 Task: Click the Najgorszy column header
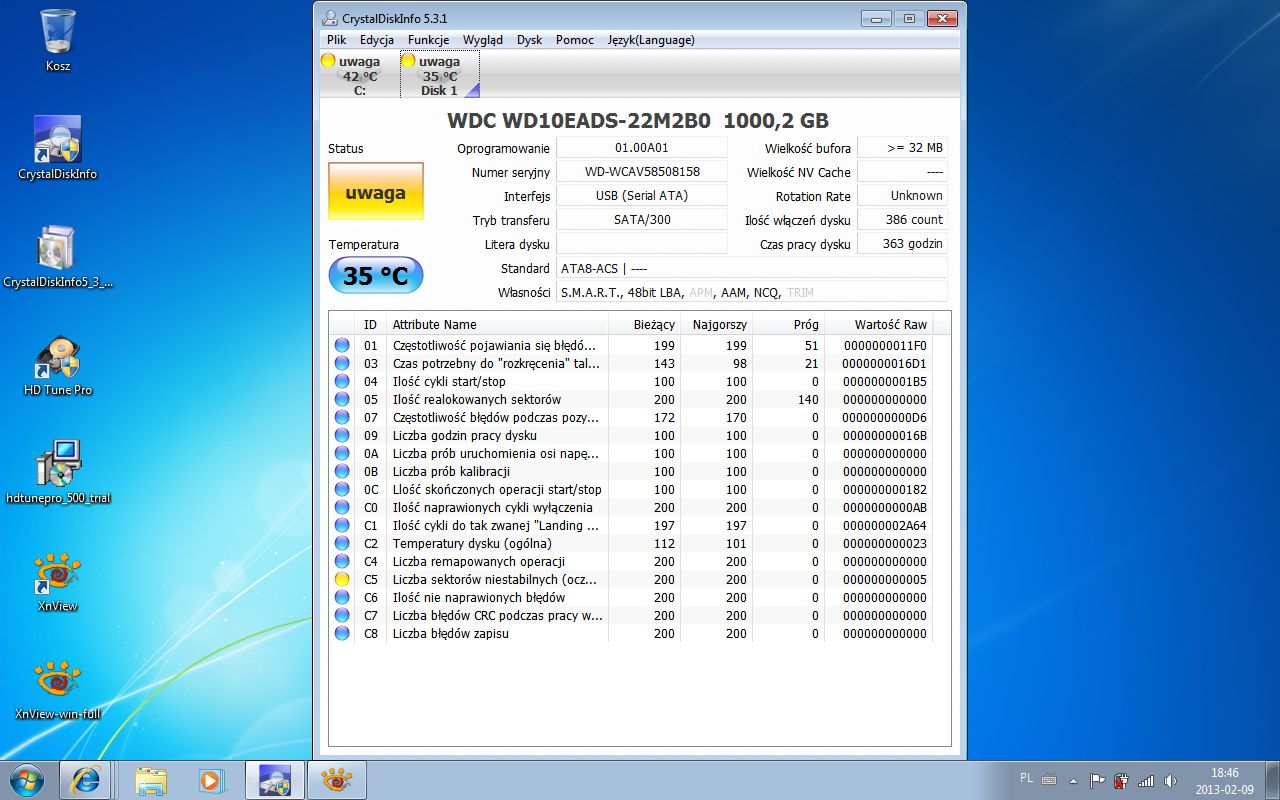717,324
